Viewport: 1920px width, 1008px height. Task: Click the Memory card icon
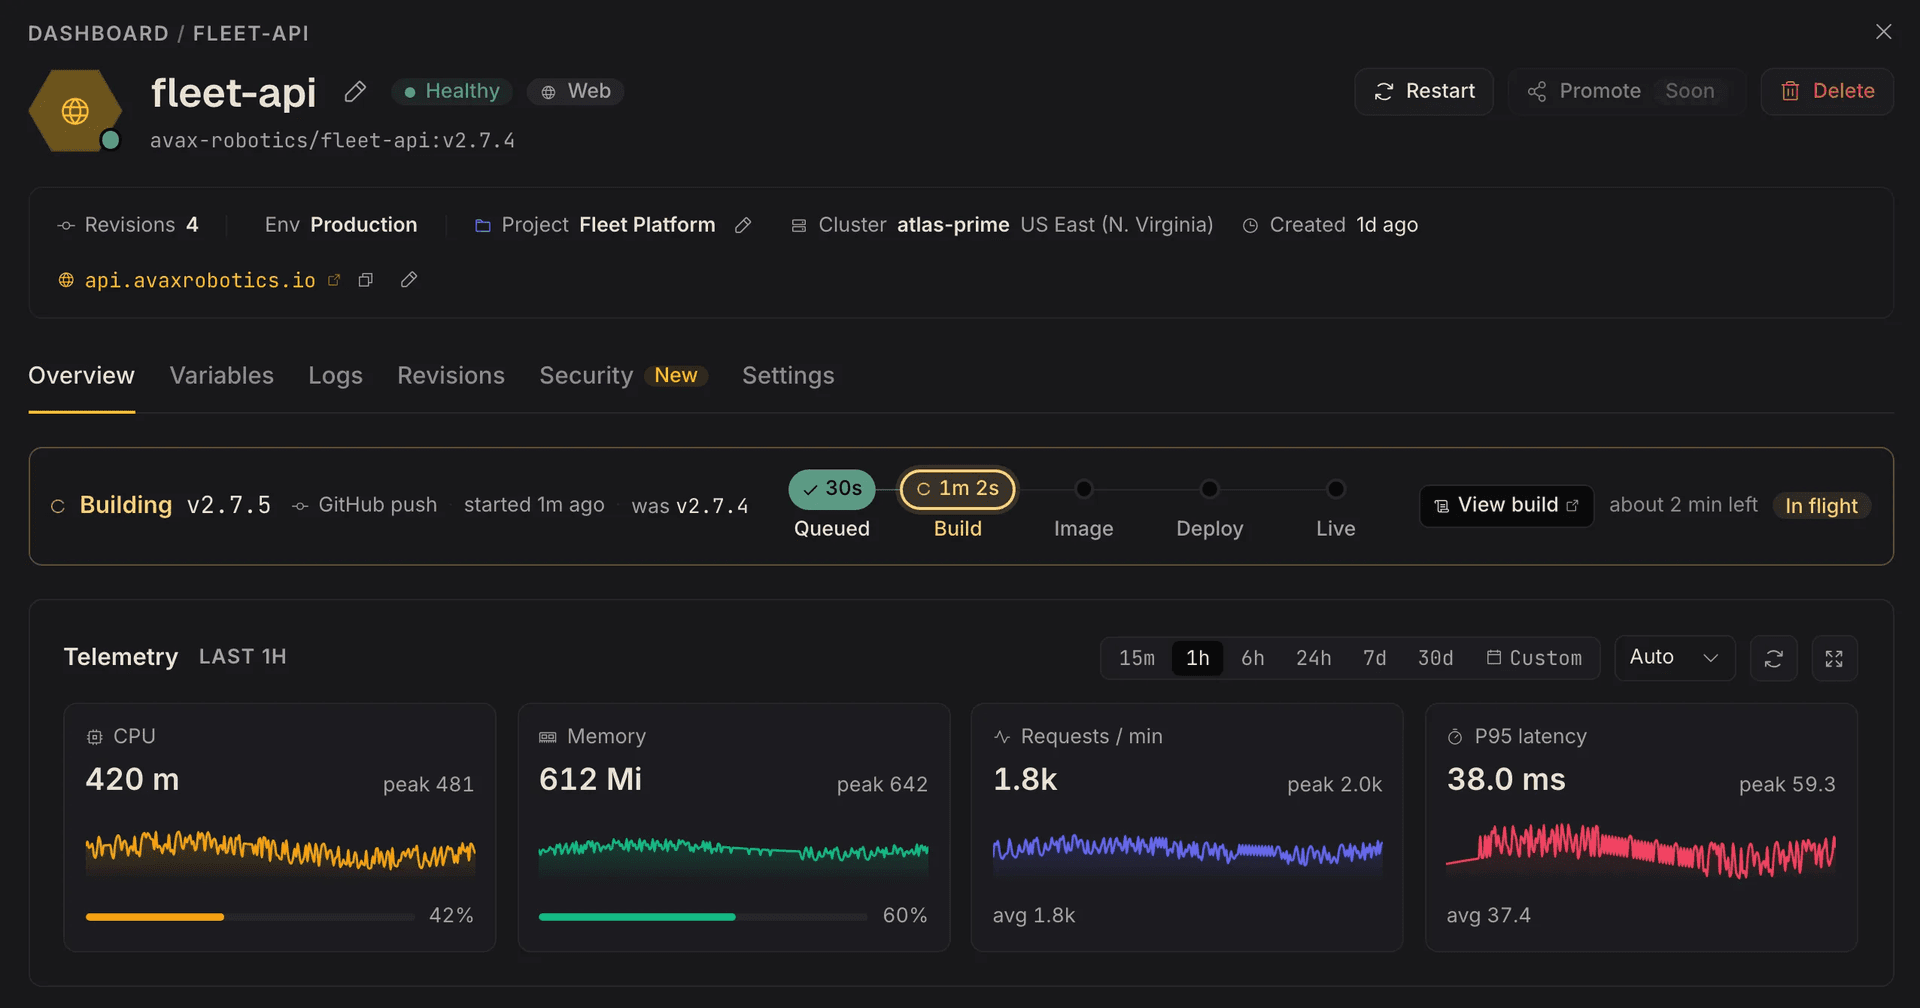click(548, 737)
